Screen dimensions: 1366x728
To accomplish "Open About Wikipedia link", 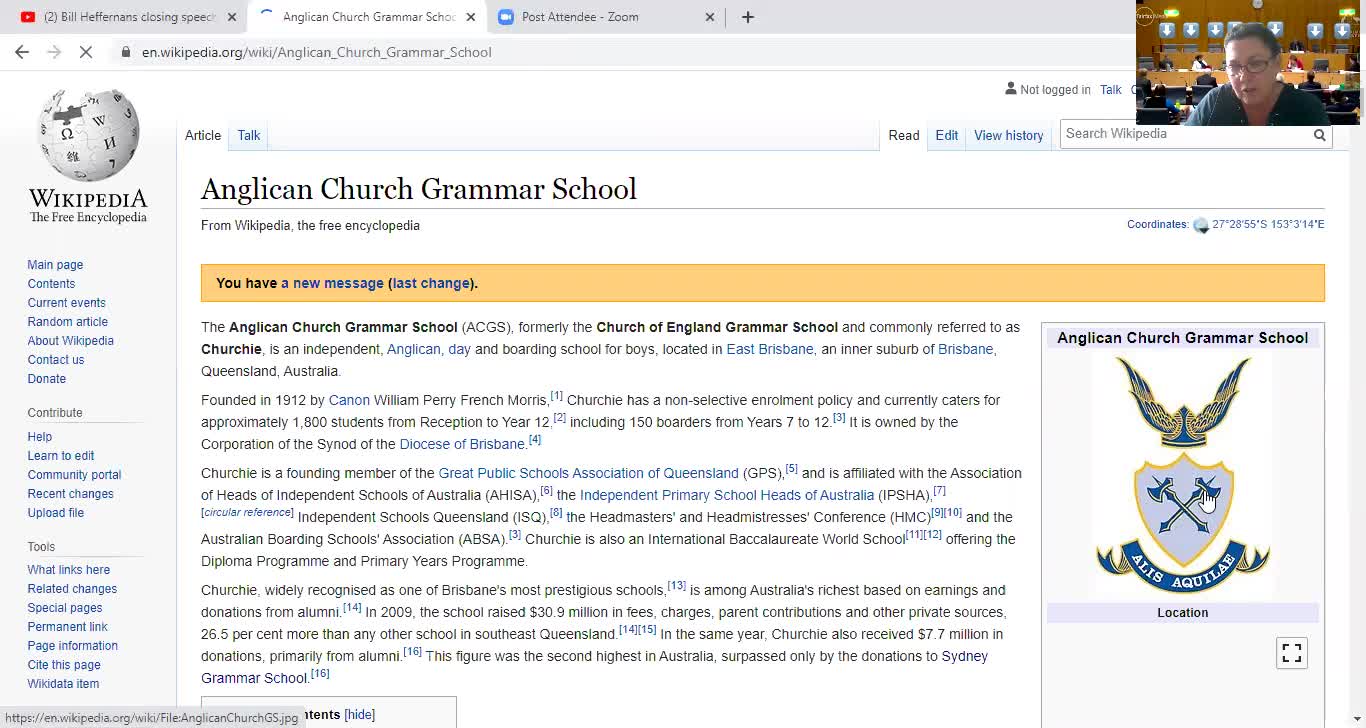I will [70, 341].
